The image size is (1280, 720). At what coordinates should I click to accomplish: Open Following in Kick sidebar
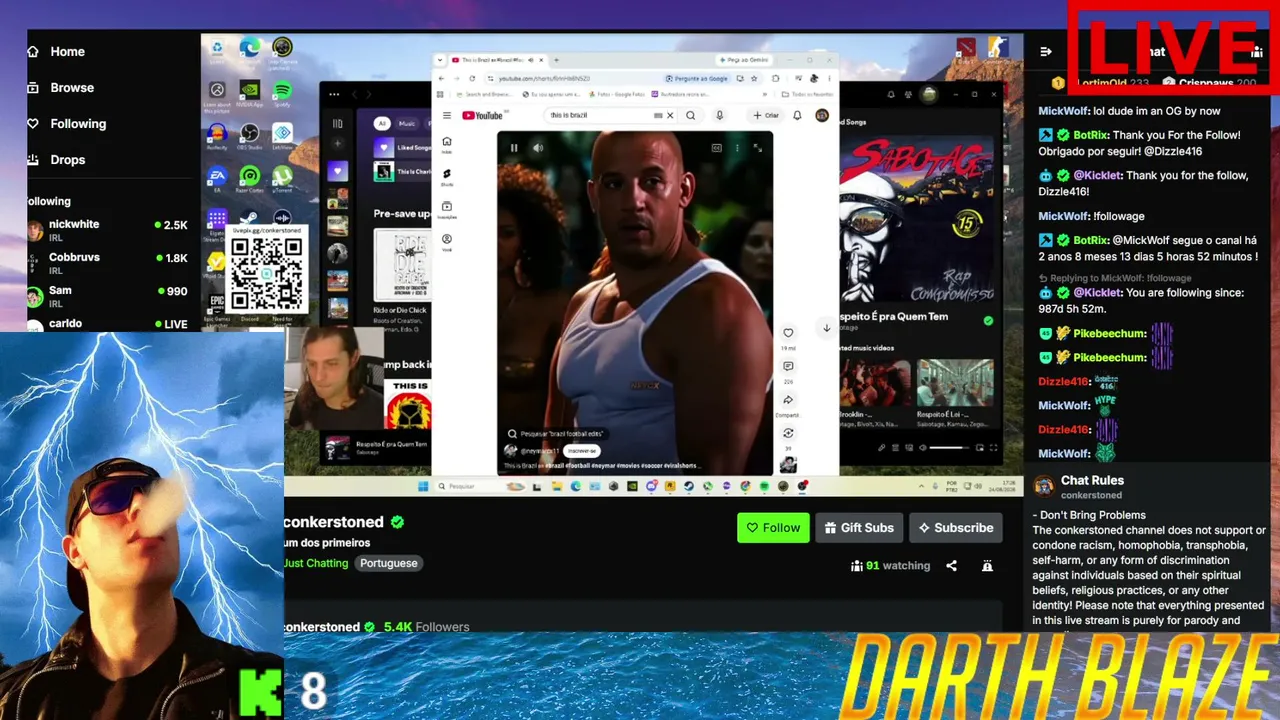tap(66, 124)
